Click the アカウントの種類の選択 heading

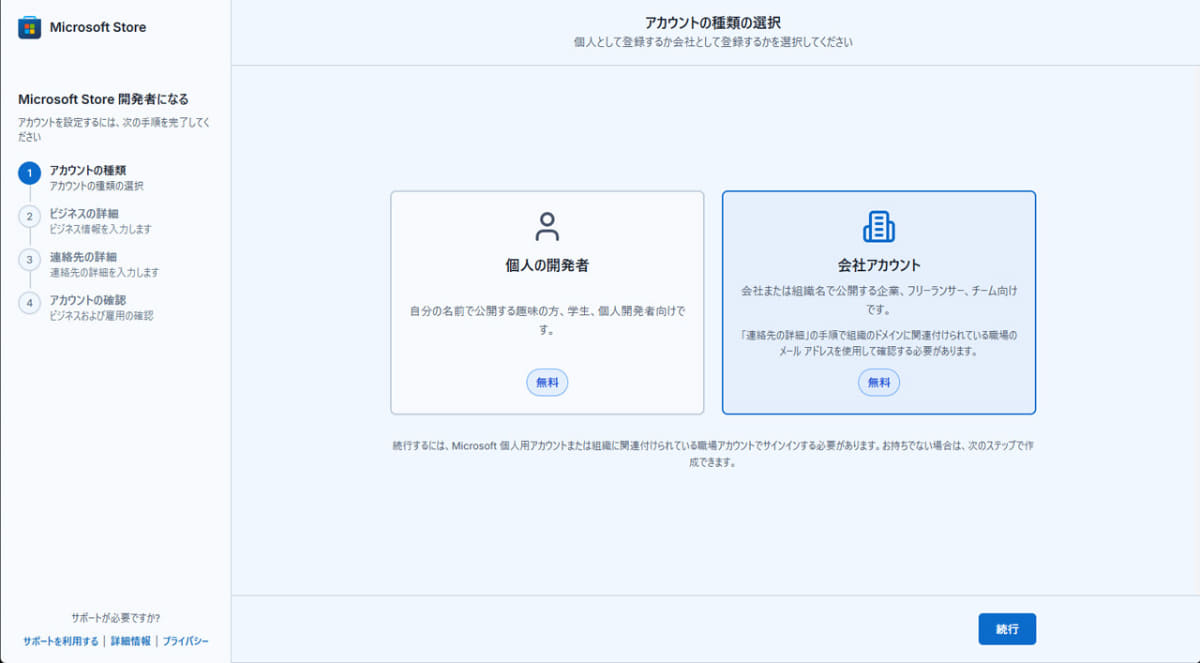click(x=714, y=22)
